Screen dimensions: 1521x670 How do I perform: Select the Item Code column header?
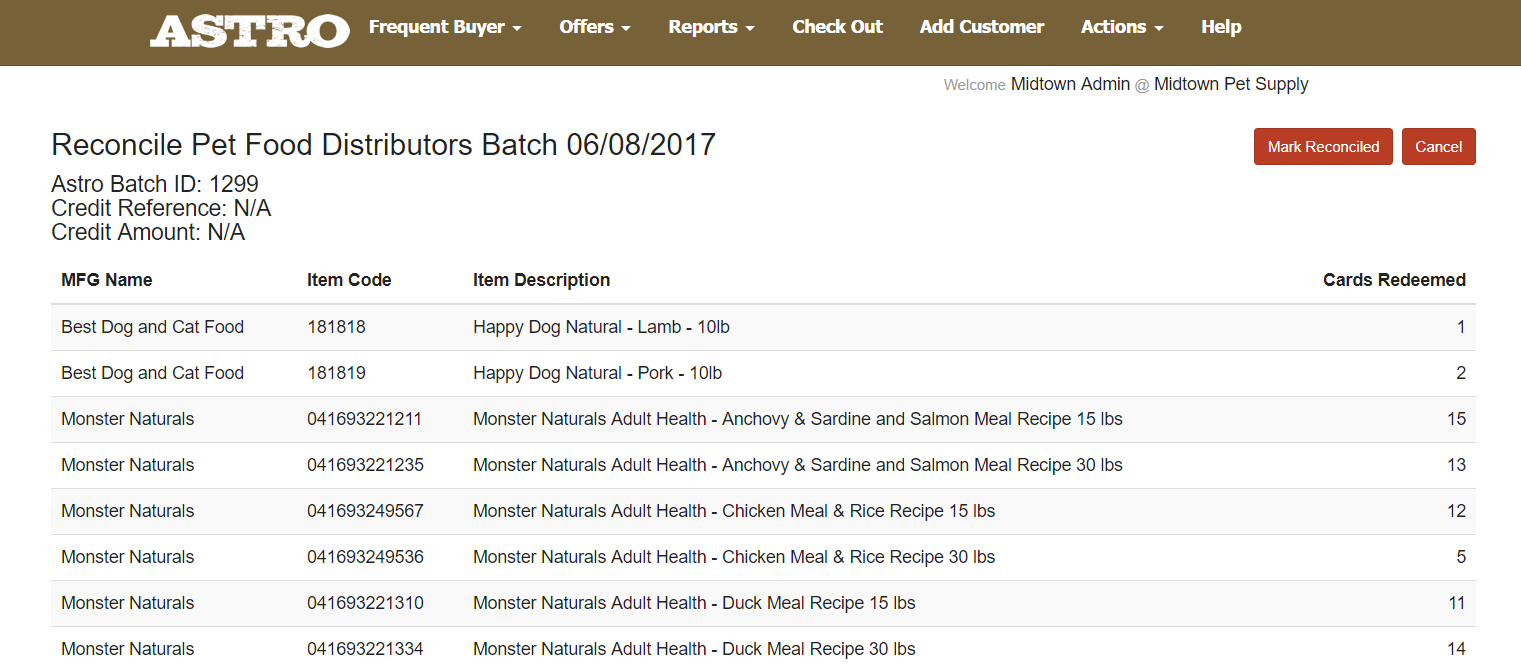(349, 280)
